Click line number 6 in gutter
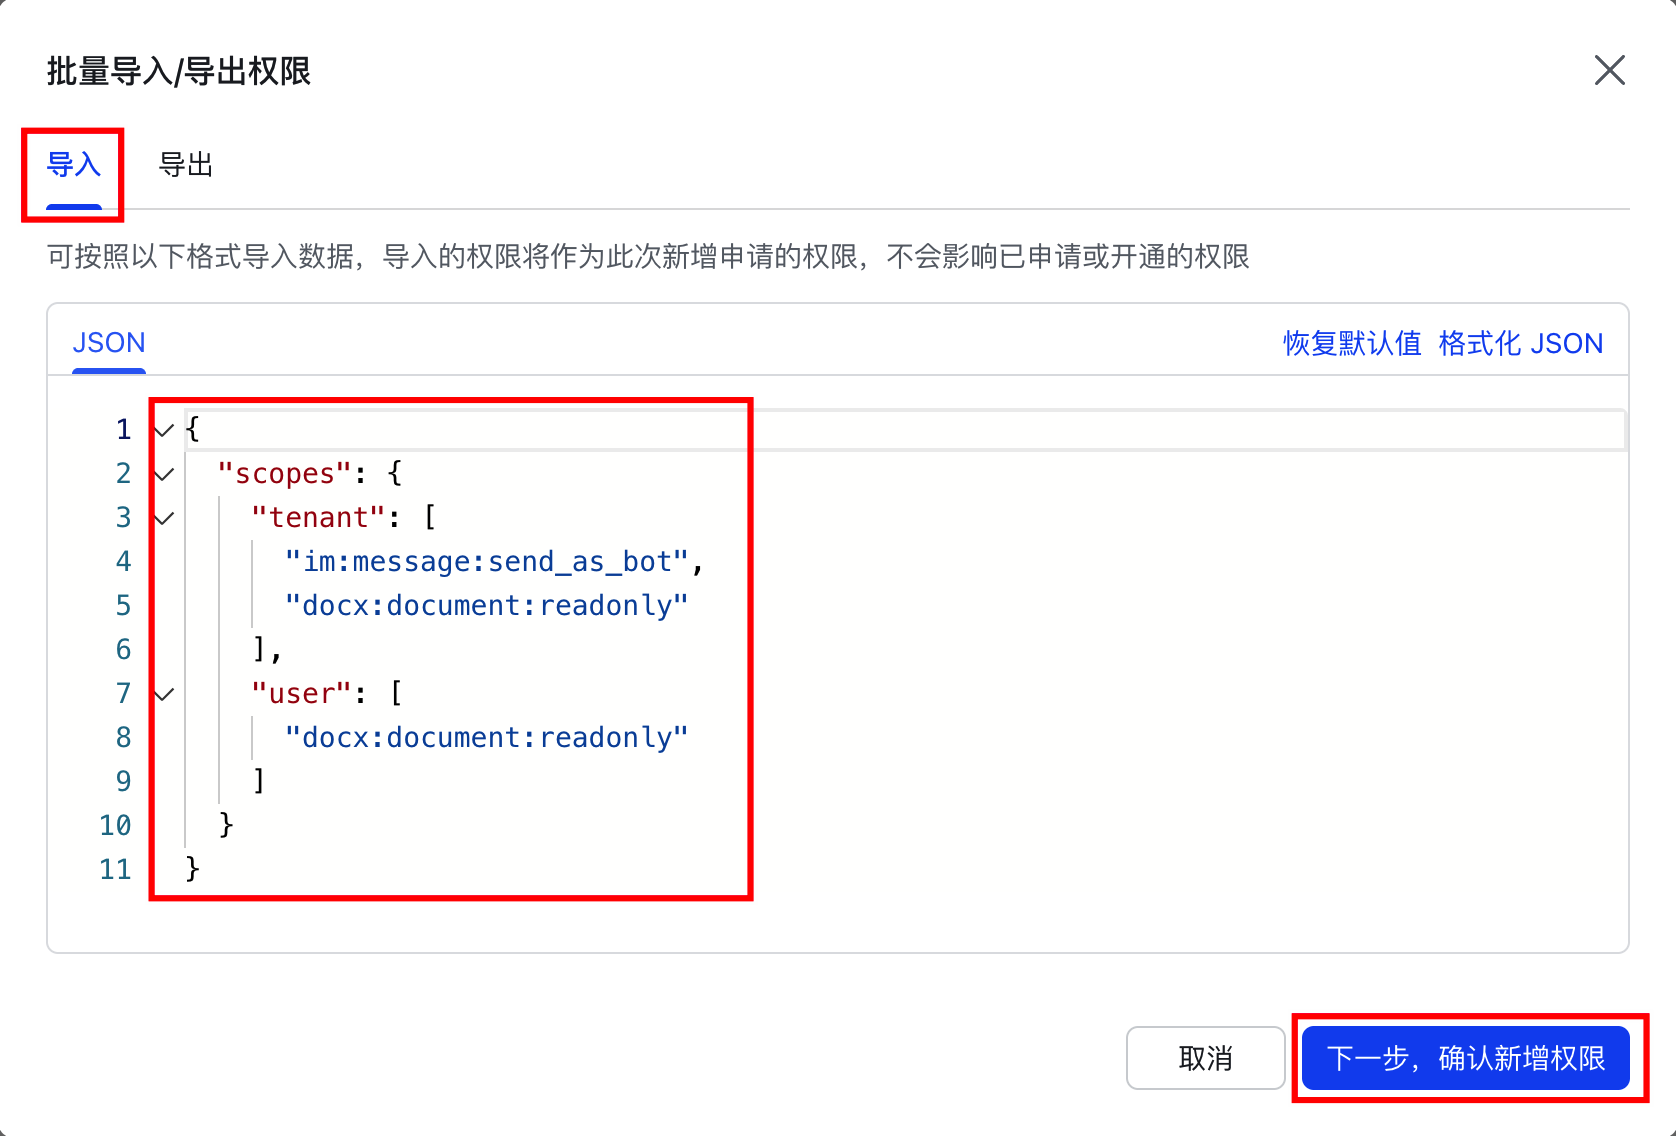 pyautogui.click(x=123, y=649)
